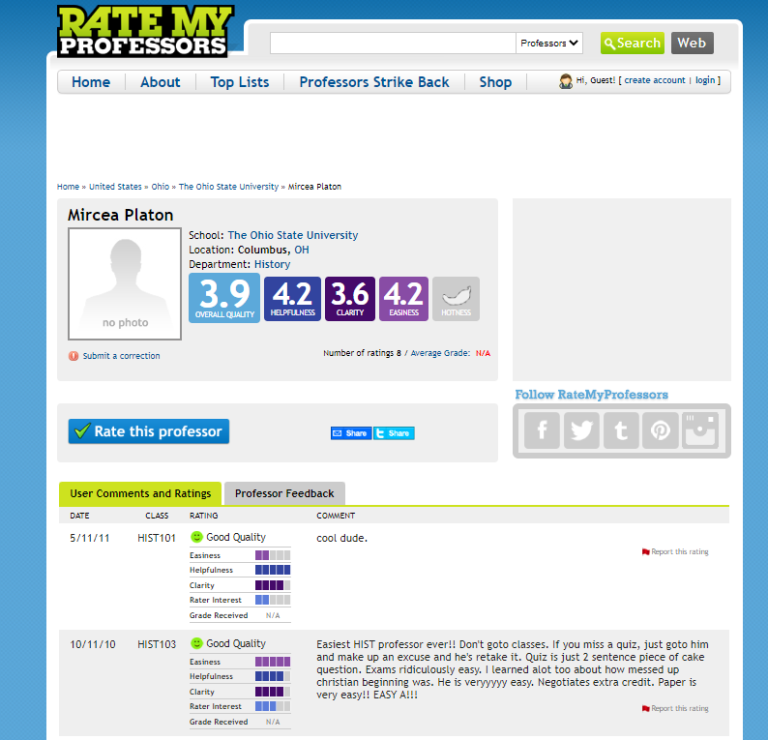This screenshot has height=740, width=768.
Task: Click the Follow RateMyProfessors heading
Action: click(x=591, y=395)
